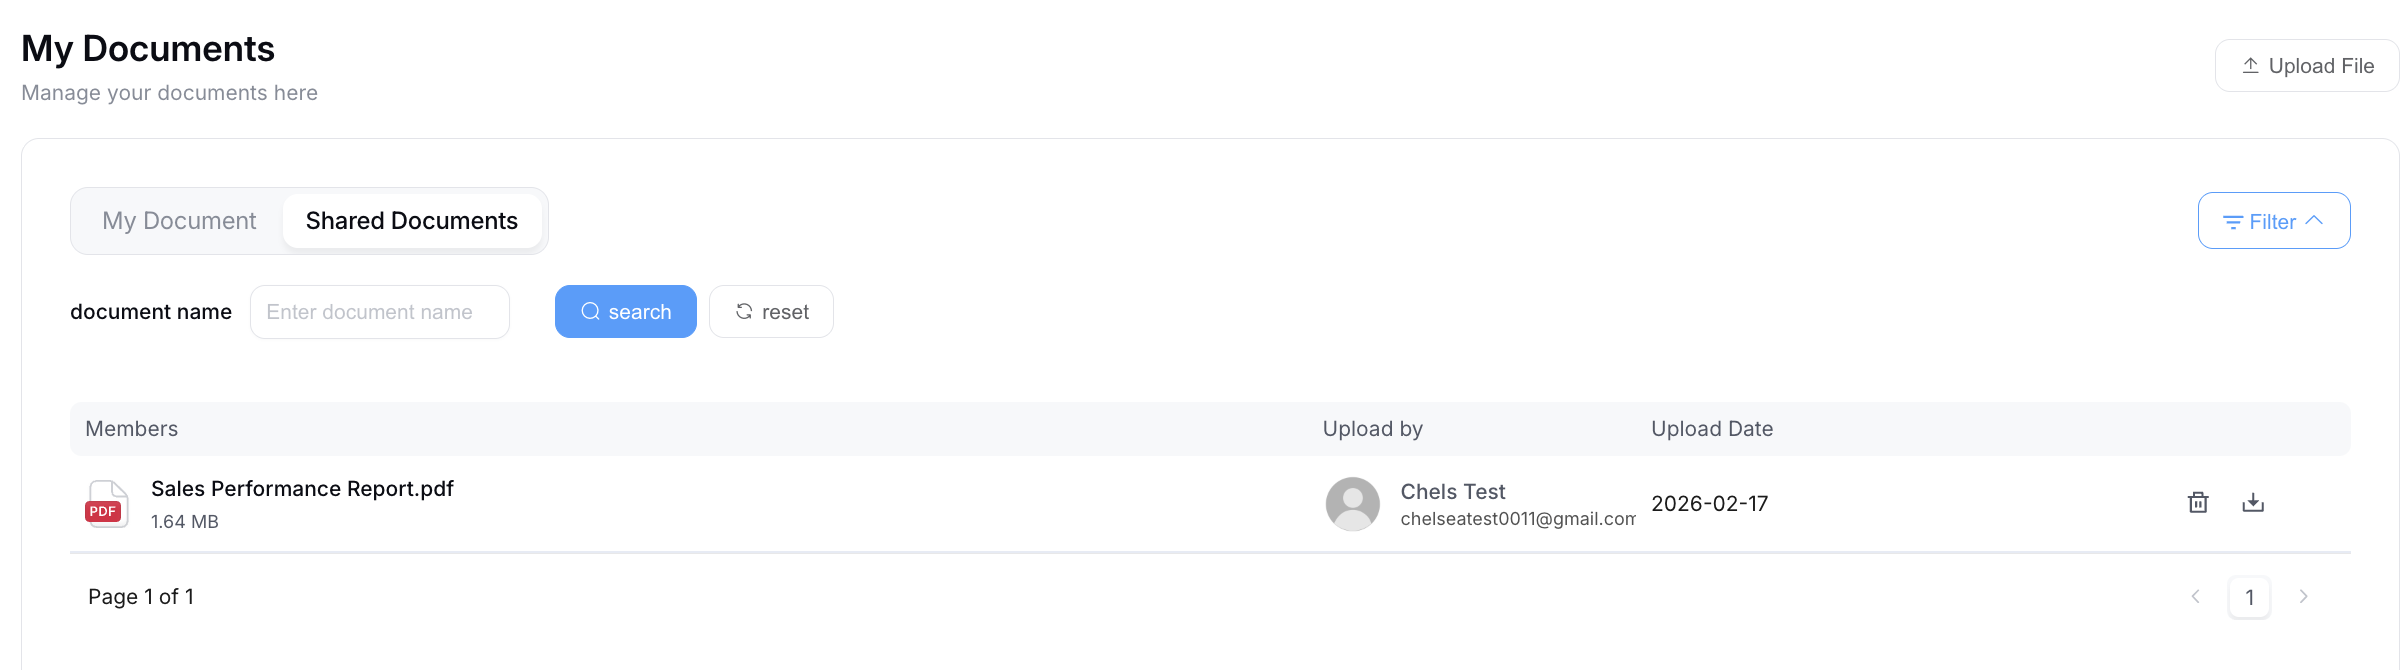Click the refresh icon on reset button
Image resolution: width=2404 pixels, height=670 pixels.
point(743,311)
